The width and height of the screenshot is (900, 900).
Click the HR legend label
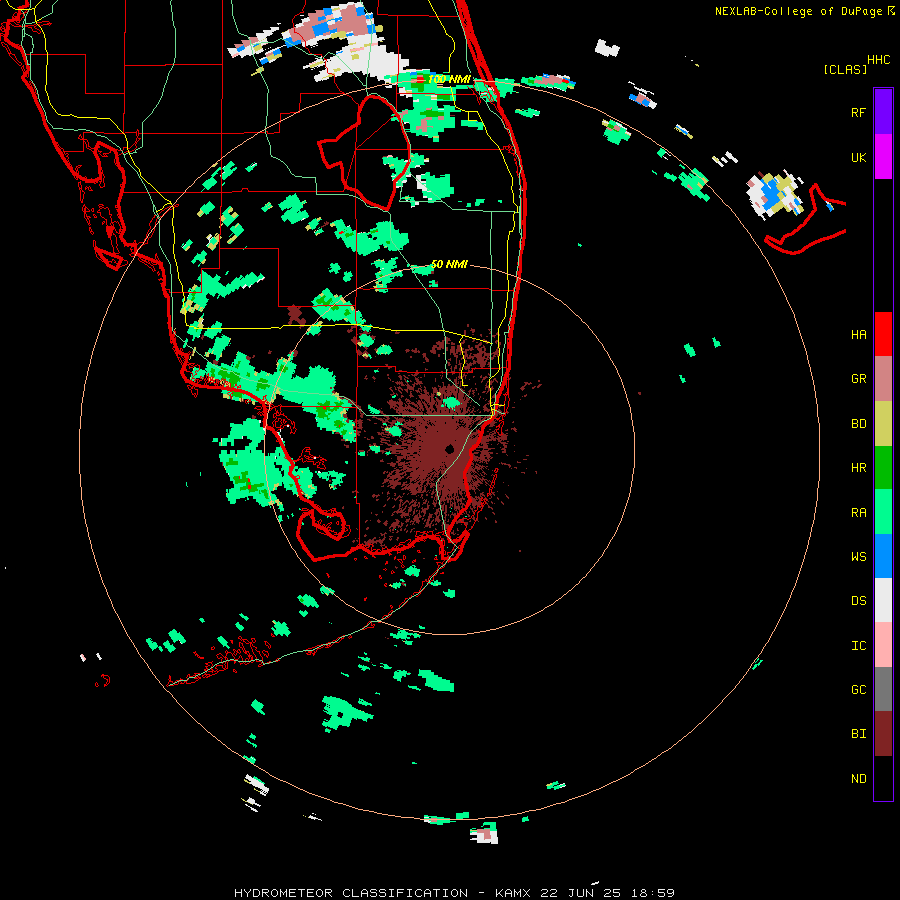click(x=858, y=468)
